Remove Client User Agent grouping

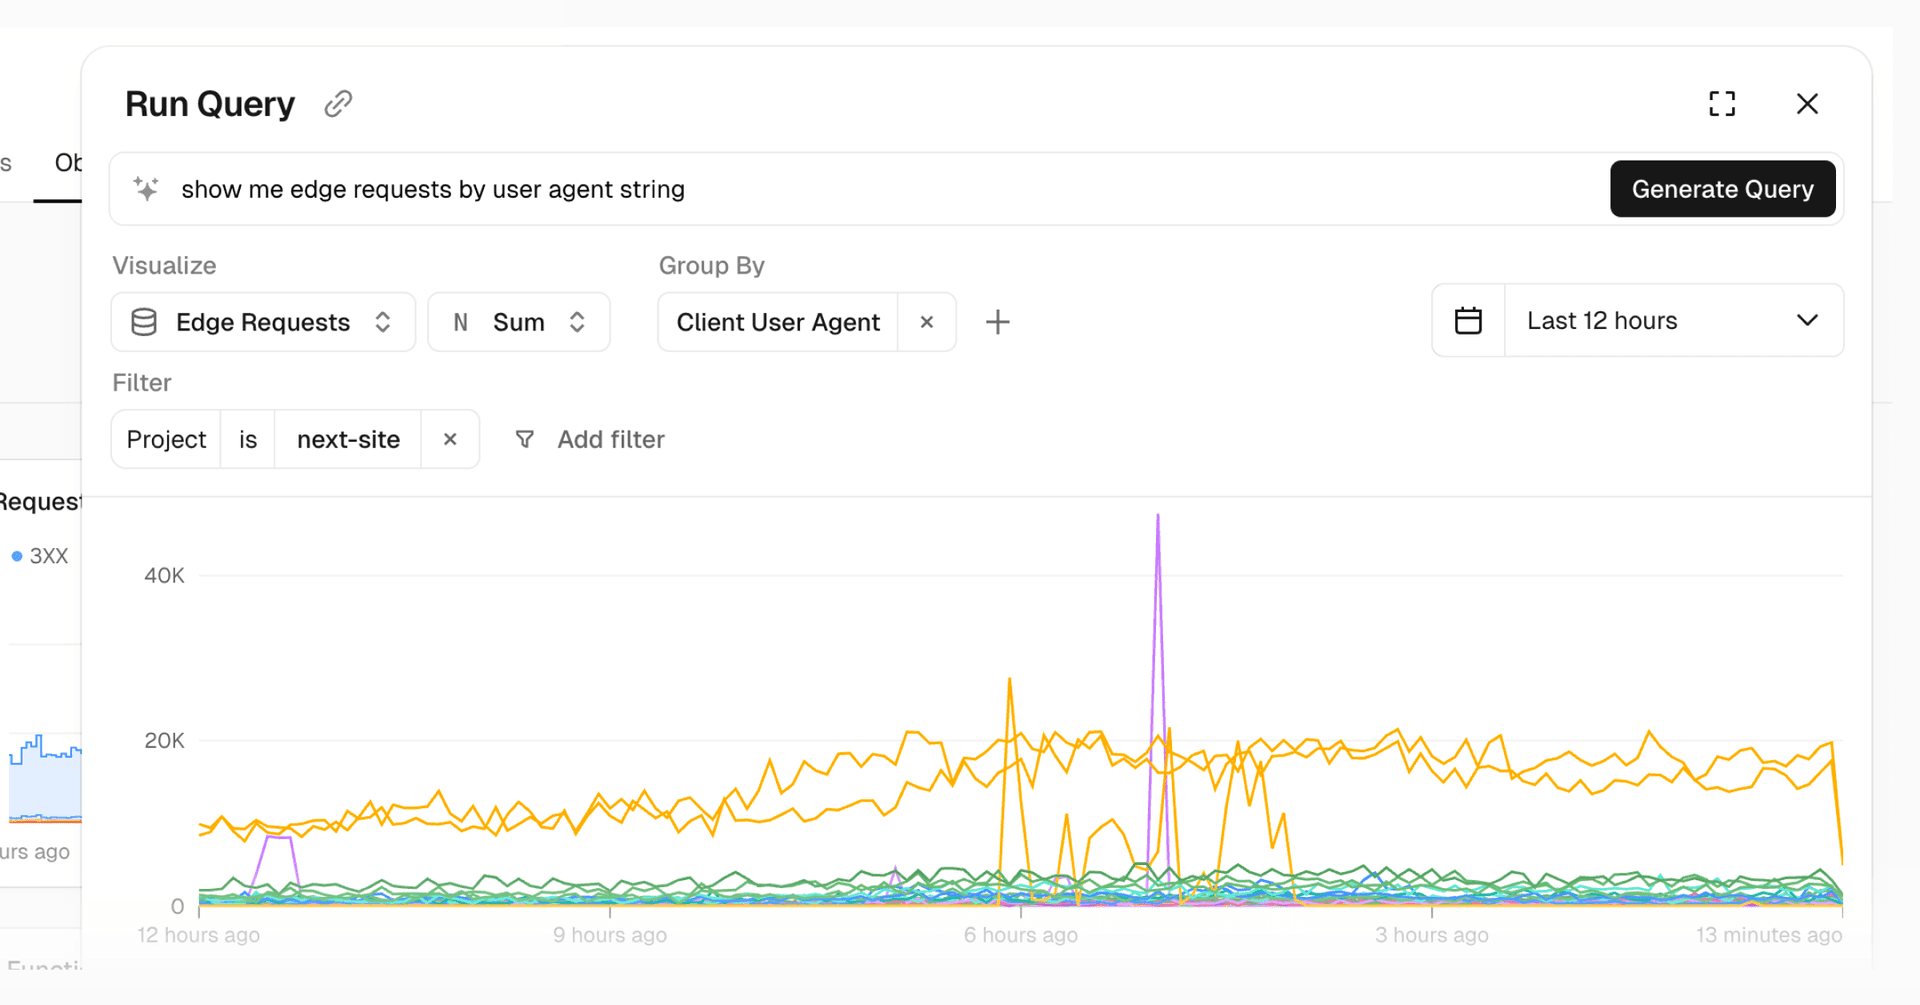[x=926, y=322]
